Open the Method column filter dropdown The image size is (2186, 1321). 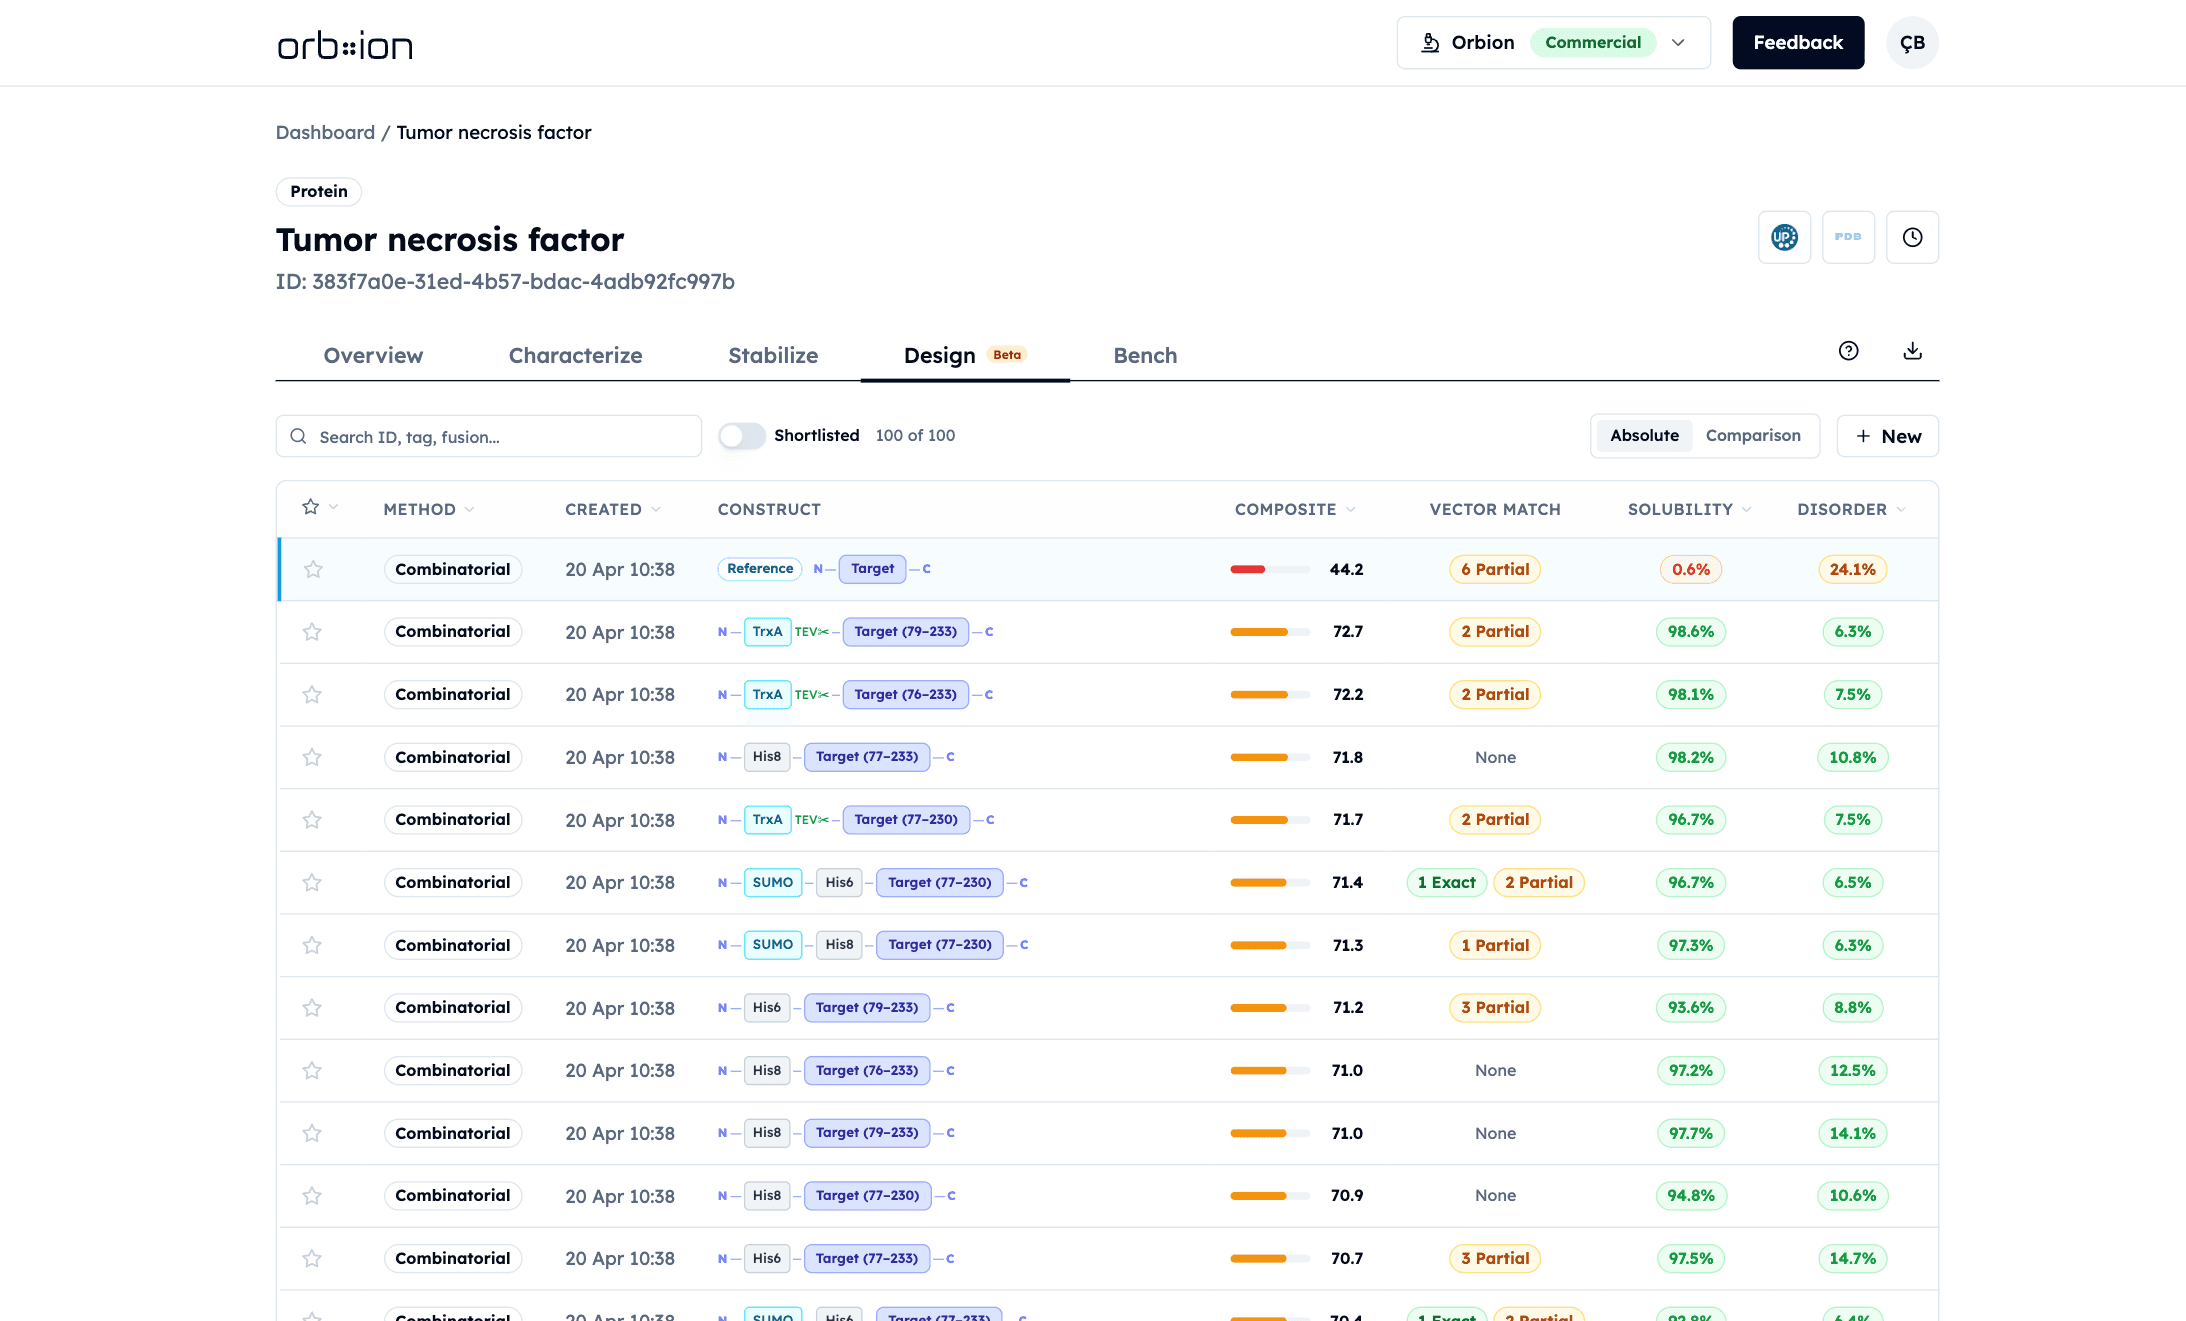click(469, 509)
